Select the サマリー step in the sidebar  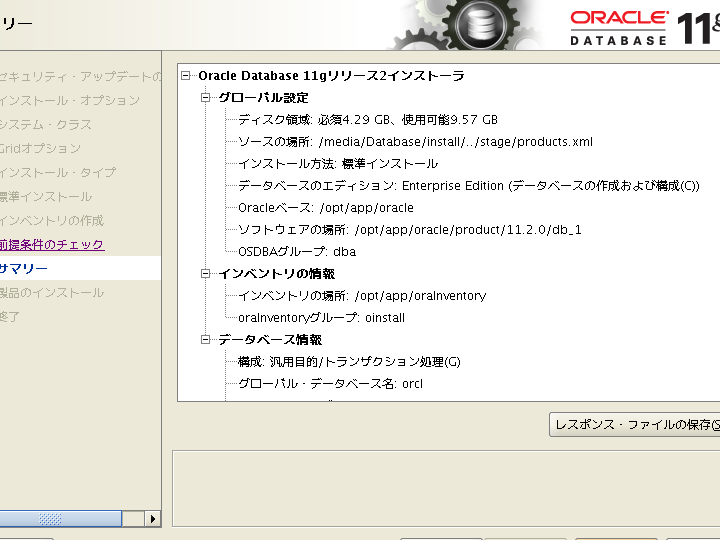pos(24,269)
